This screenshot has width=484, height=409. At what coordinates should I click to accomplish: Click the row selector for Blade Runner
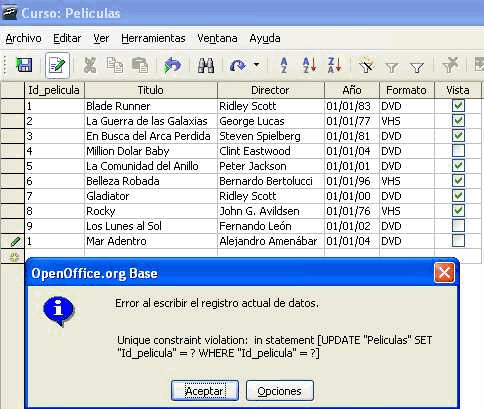coord(13,106)
